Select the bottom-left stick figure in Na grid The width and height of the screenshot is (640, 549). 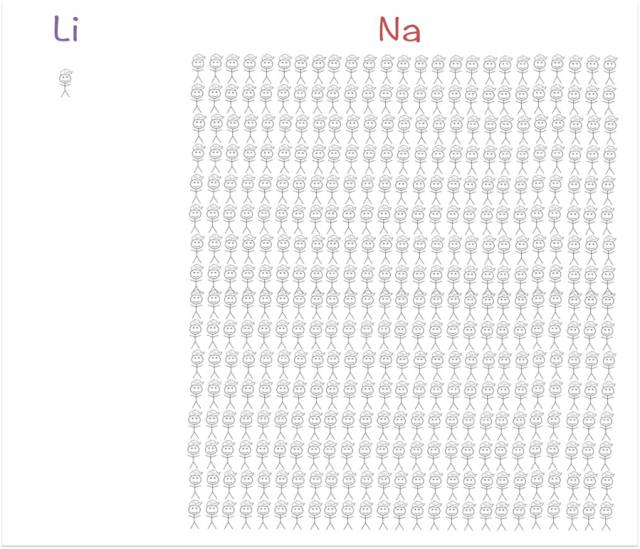coord(195,514)
